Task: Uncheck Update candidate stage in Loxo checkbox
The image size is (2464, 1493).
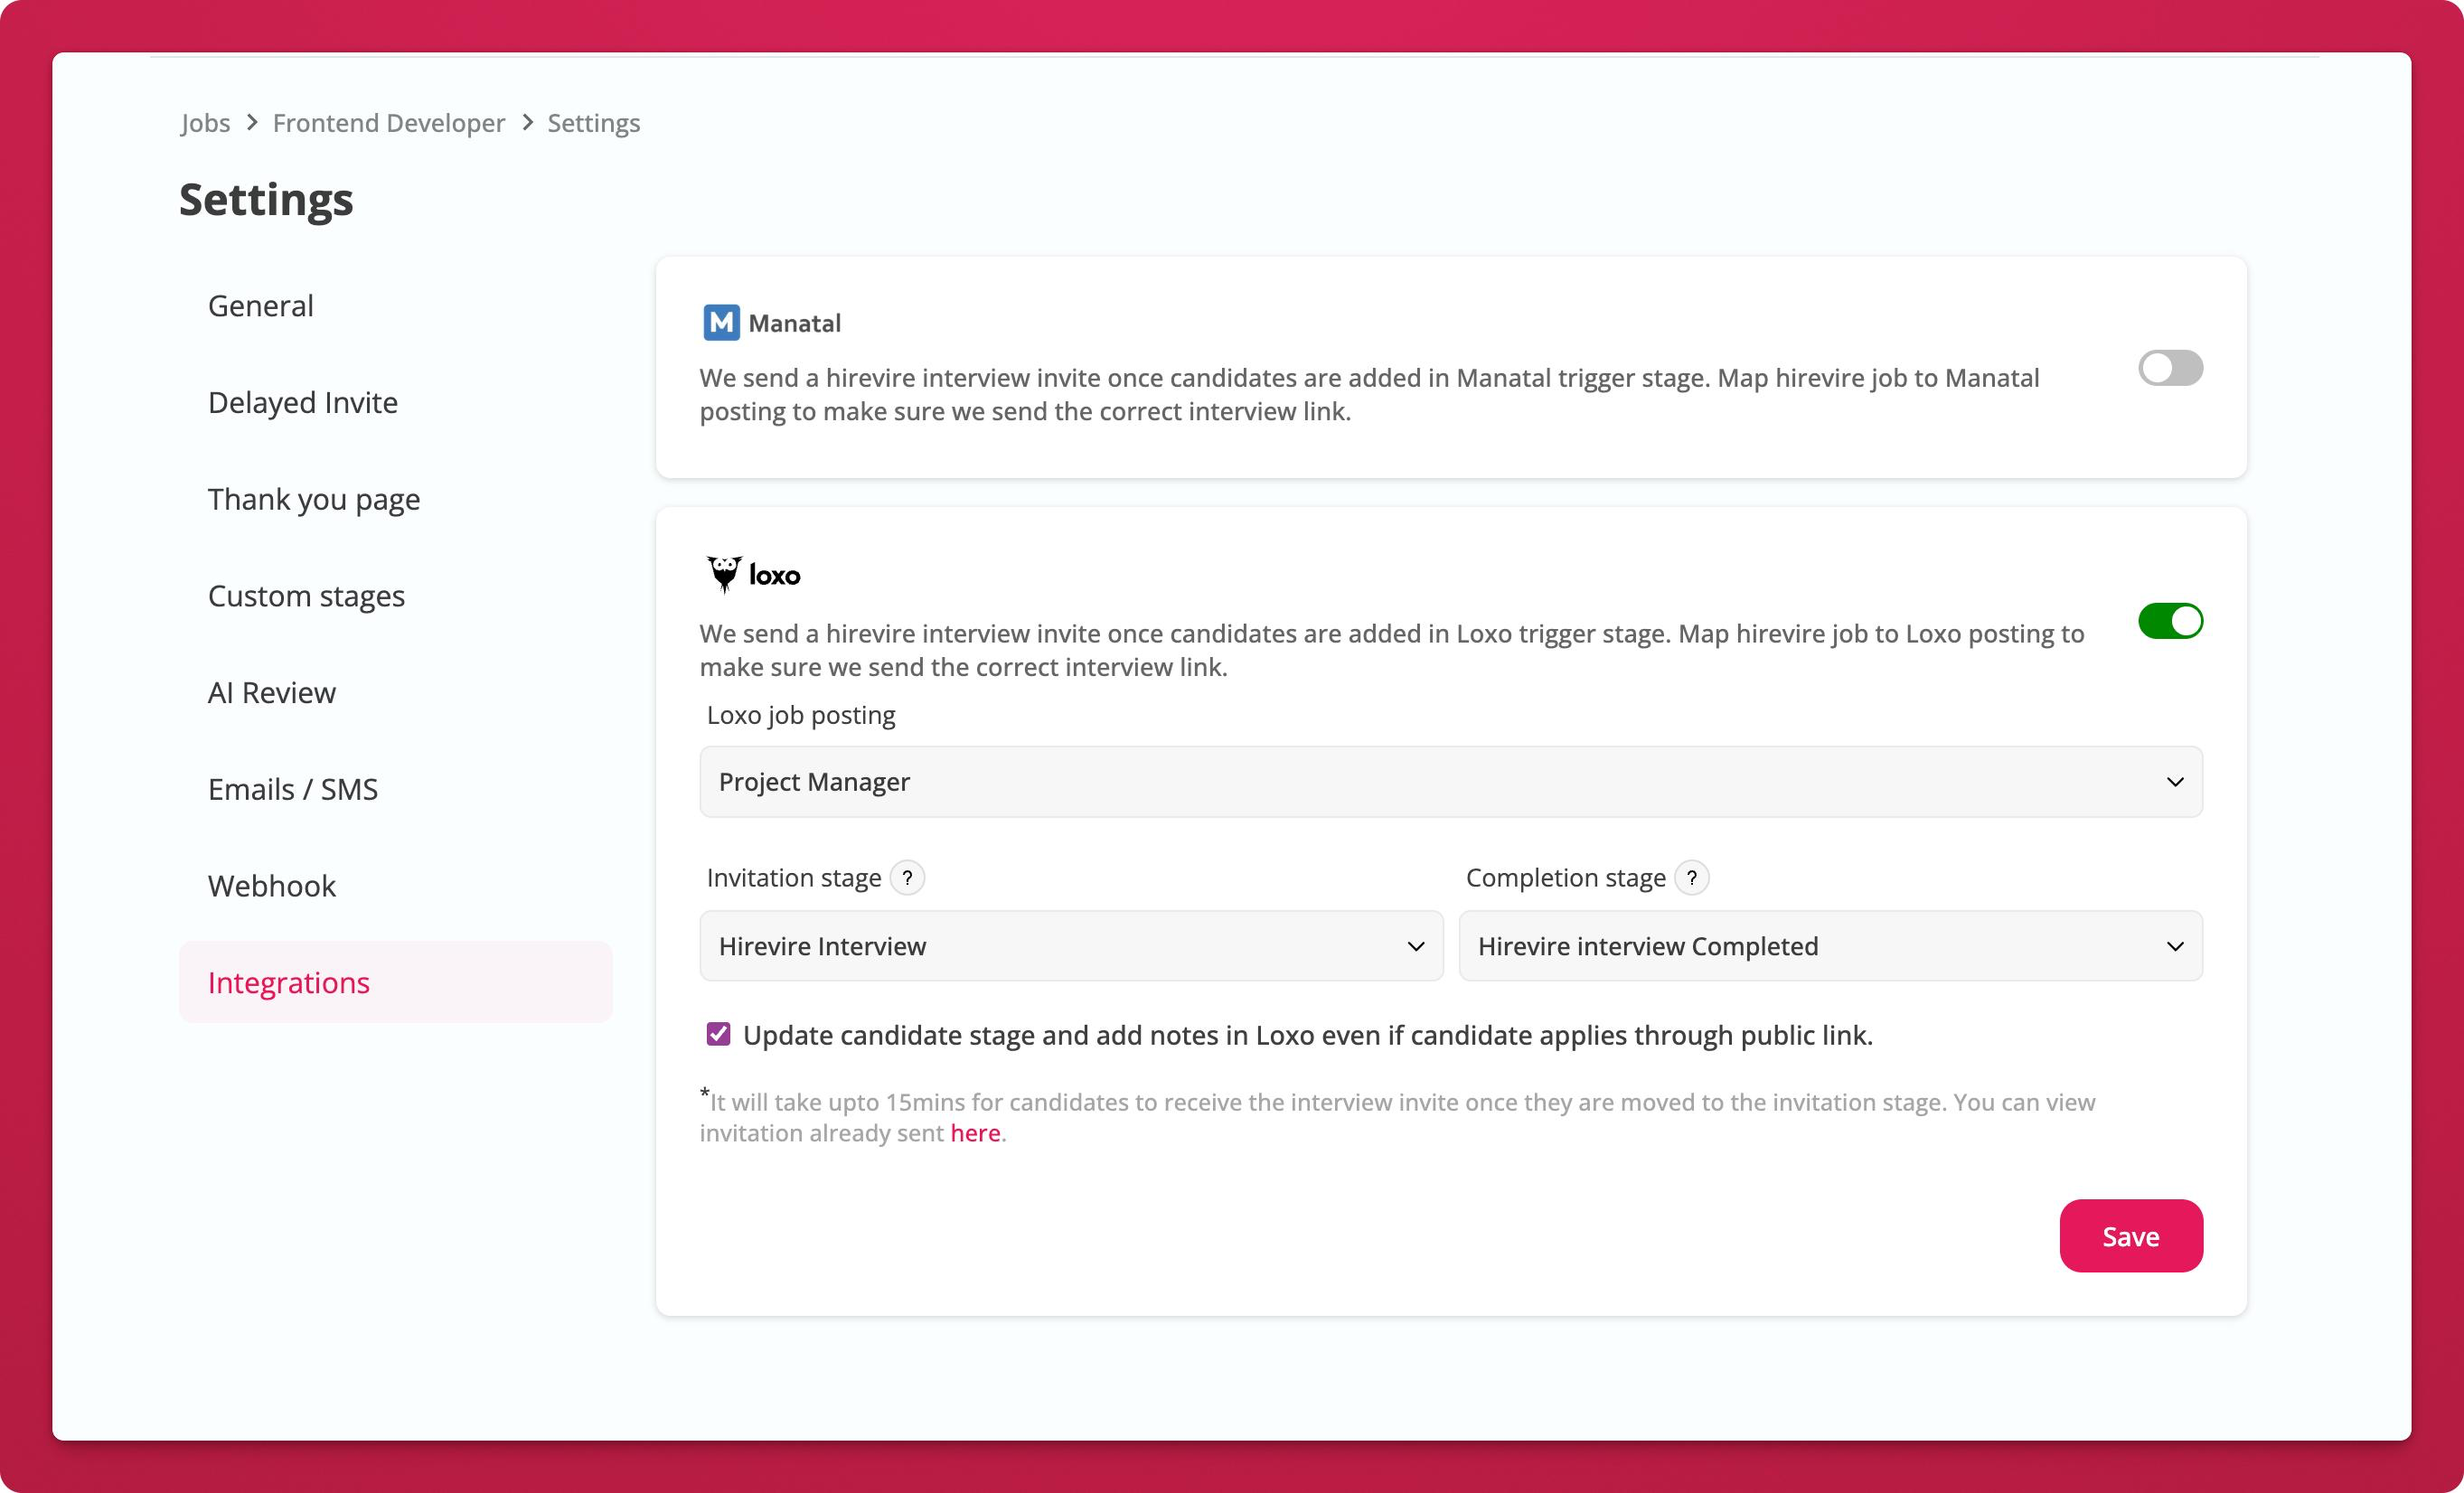Action: click(718, 1034)
